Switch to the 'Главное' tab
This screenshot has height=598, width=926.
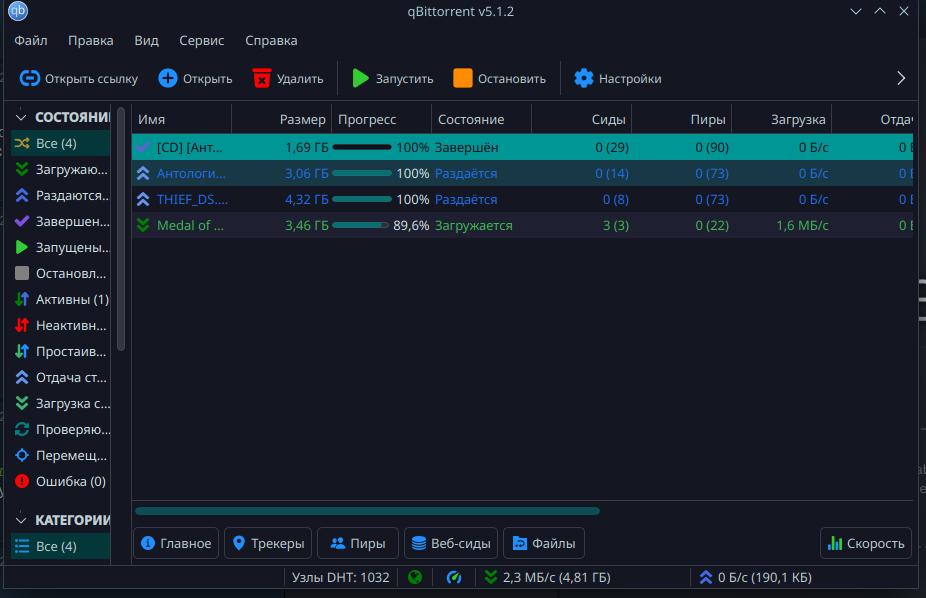point(176,543)
